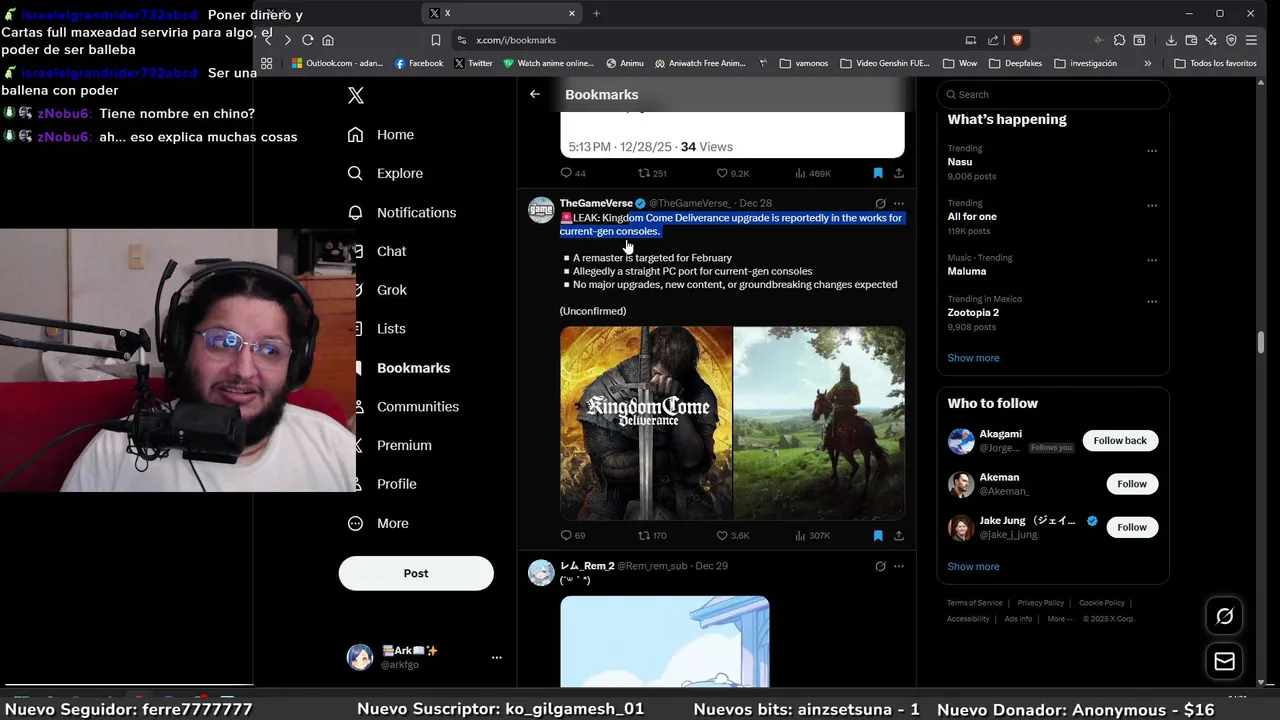Click Grok icon on TheGameVerse post
The height and width of the screenshot is (720, 1280).
[x=880, y=203]
